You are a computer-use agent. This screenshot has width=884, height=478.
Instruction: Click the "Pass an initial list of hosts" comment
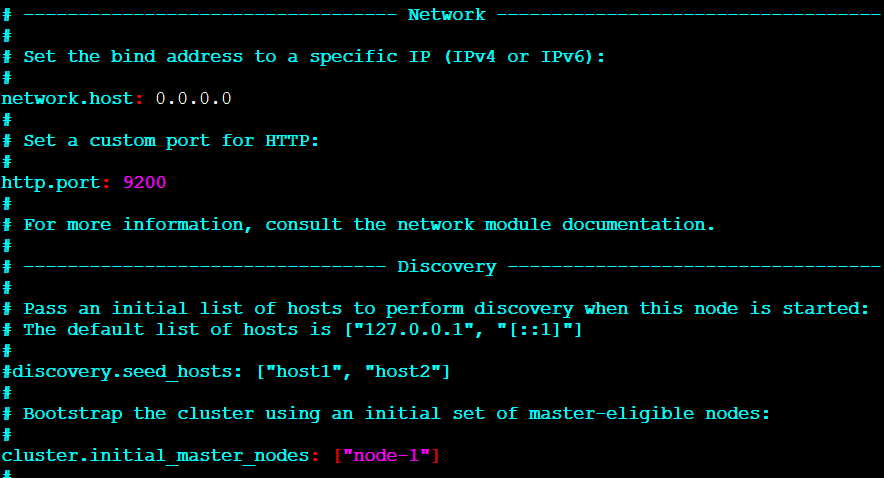click(446, 309)
